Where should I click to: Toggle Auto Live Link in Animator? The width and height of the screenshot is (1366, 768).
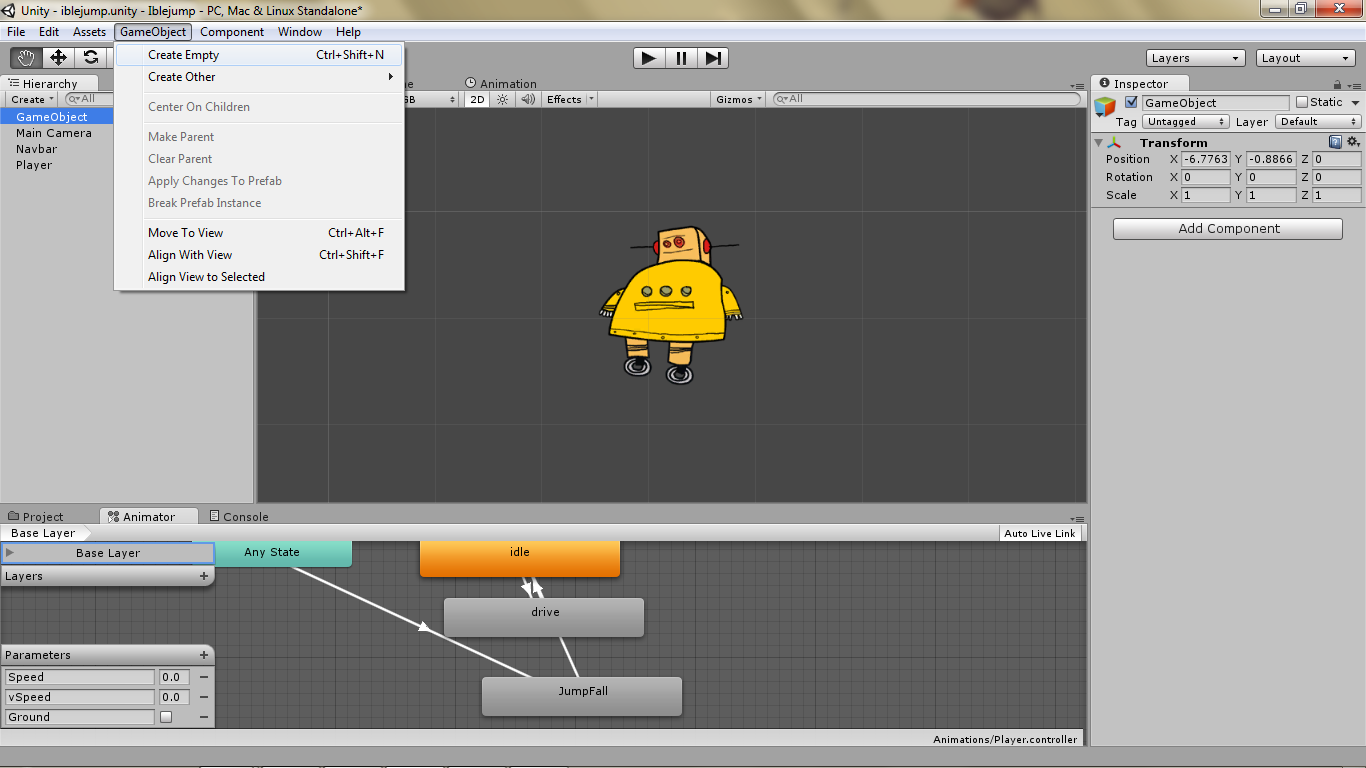(1040, 533)
